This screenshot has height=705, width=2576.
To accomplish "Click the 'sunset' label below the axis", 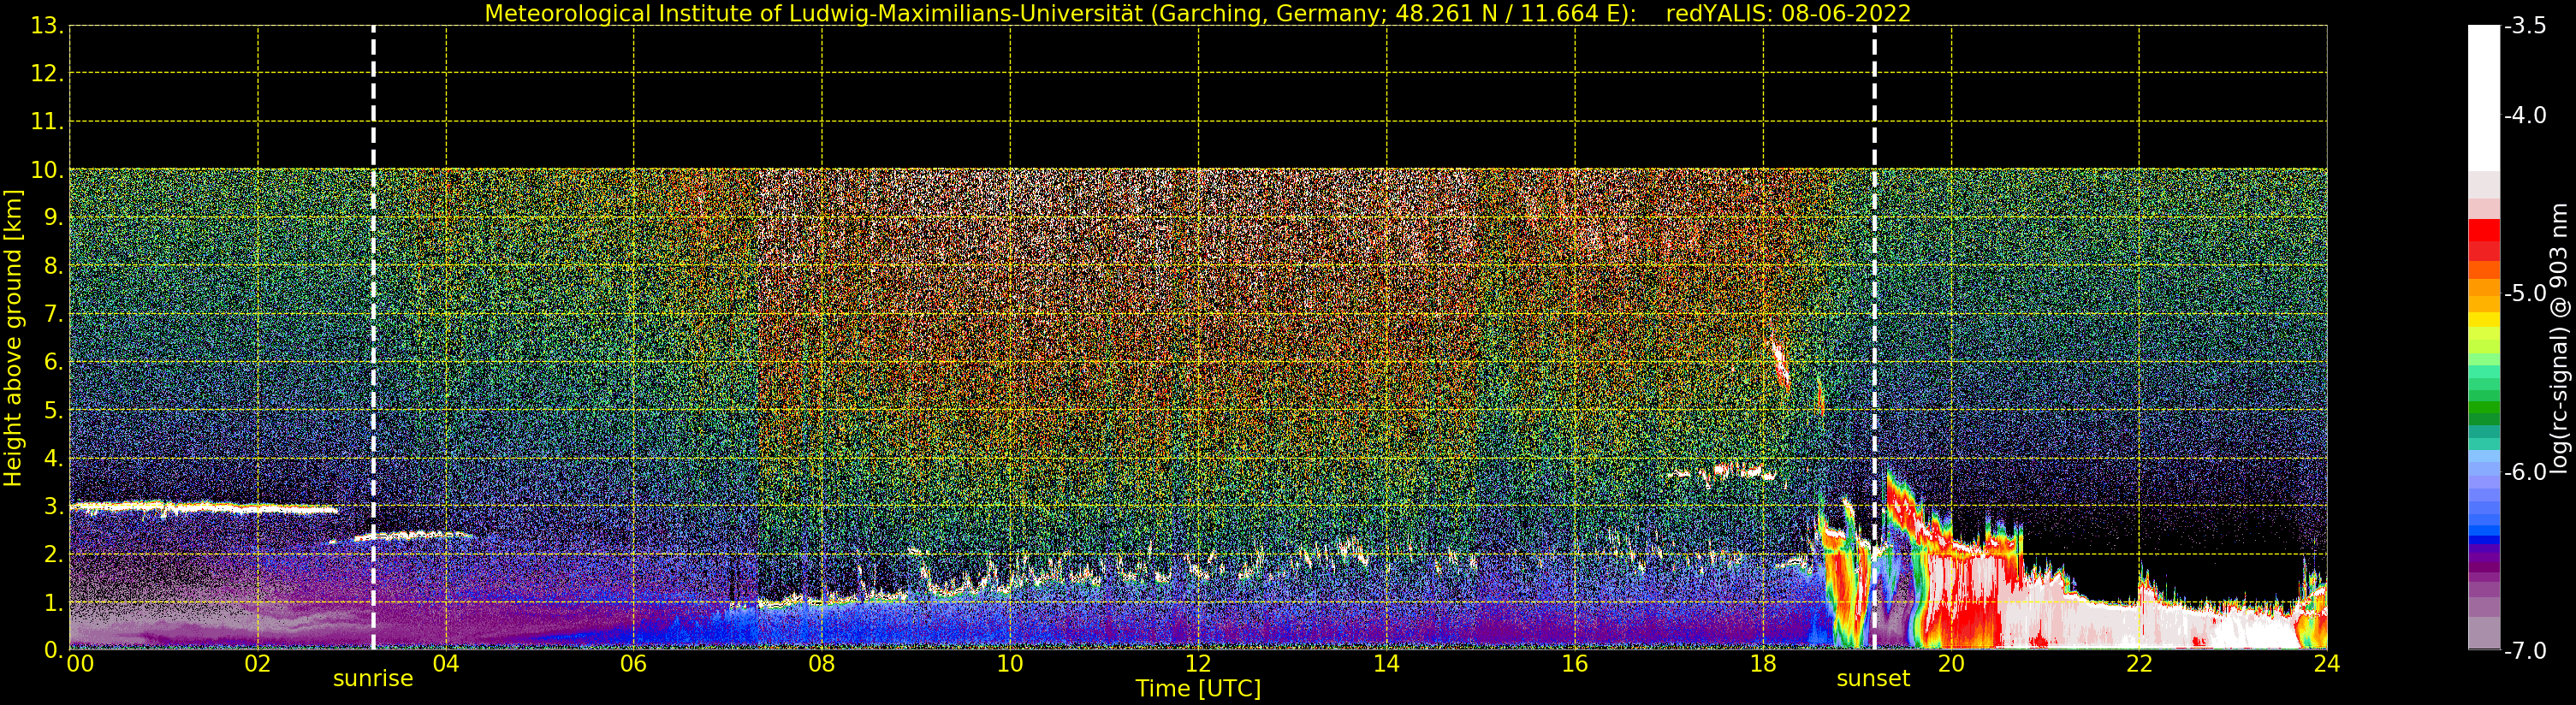I will (1873, 679).
